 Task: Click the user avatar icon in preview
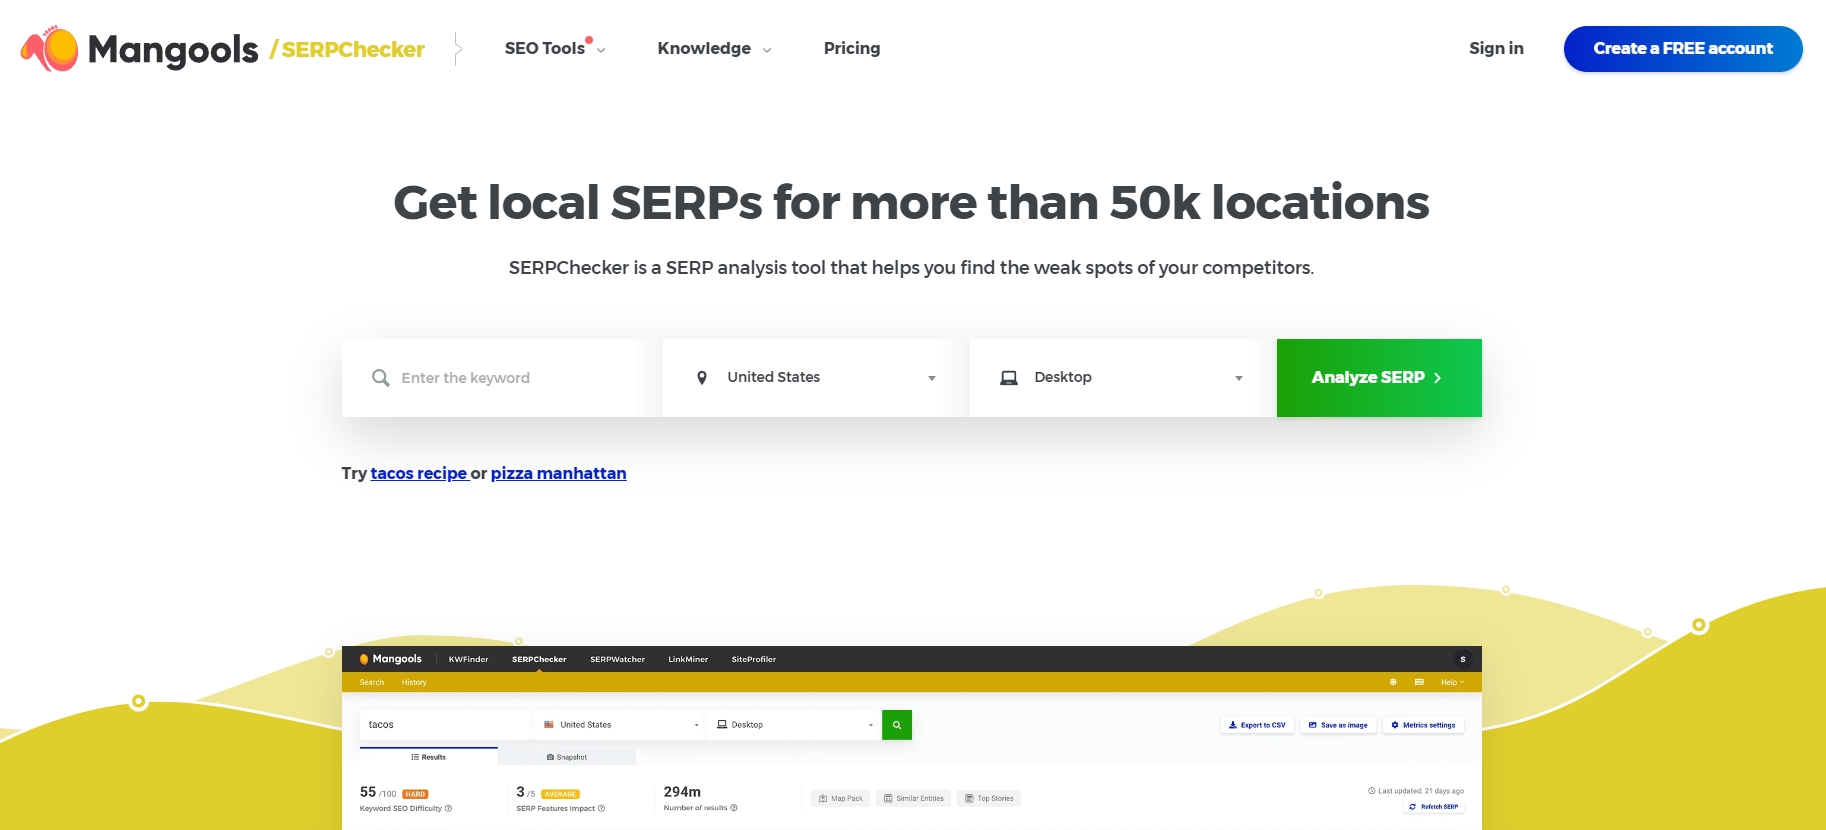pos(1463,659)
